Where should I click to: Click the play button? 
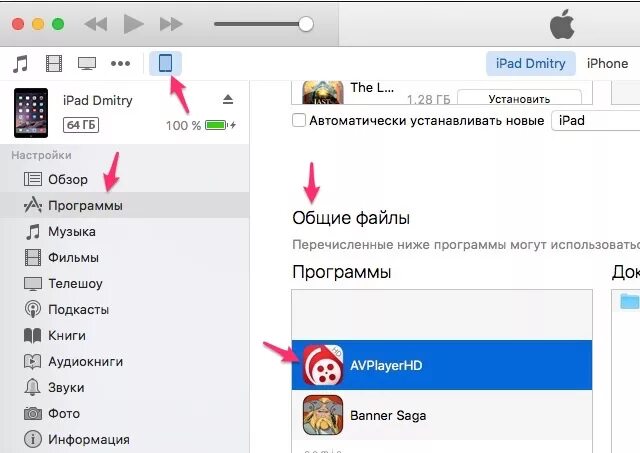(133, 24)
